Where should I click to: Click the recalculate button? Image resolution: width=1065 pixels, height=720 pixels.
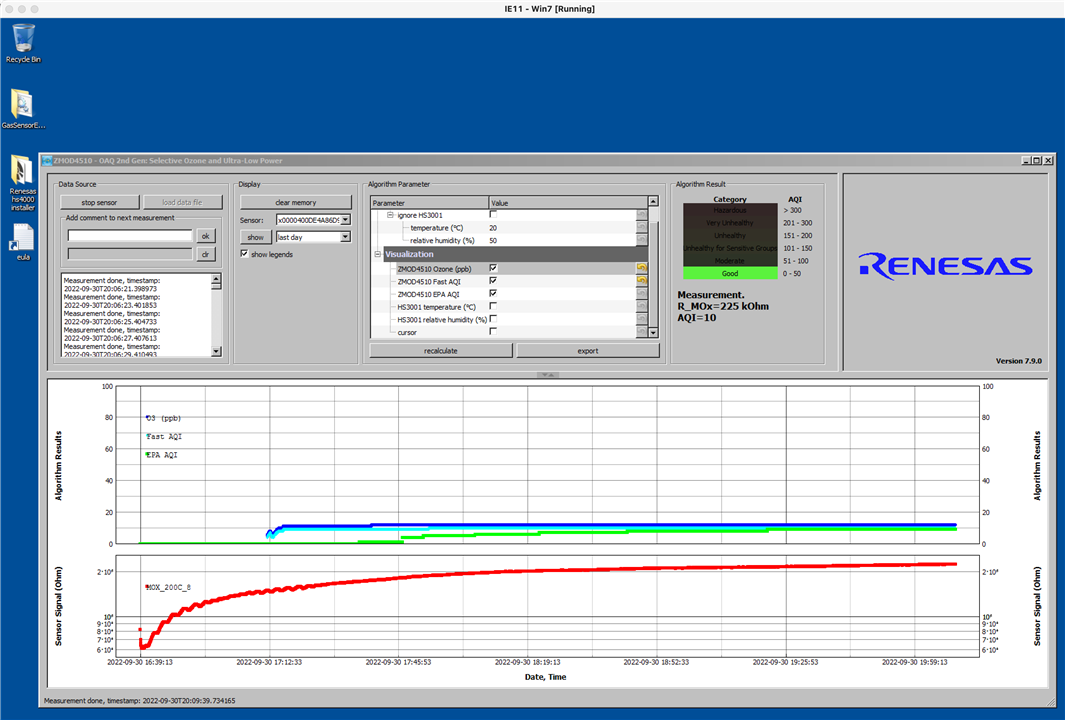(x=441, y=350)
